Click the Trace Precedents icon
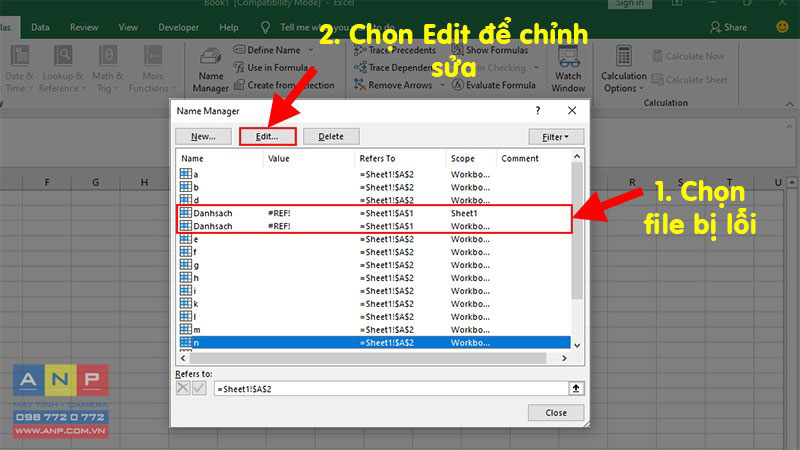The image size is (800, 450). [360, 50]
